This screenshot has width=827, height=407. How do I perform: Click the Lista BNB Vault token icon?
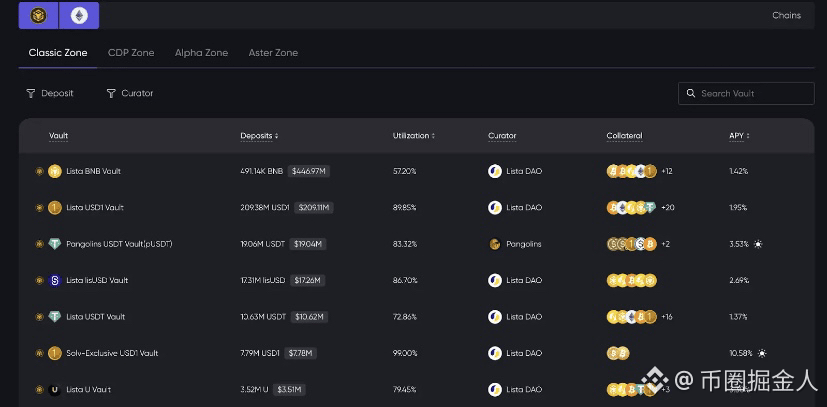click(55, 171)
